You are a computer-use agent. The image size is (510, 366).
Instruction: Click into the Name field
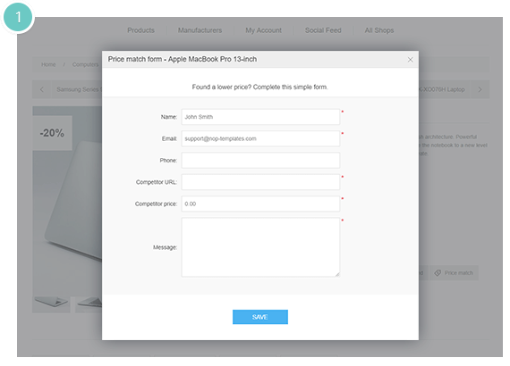coord(260,117)
